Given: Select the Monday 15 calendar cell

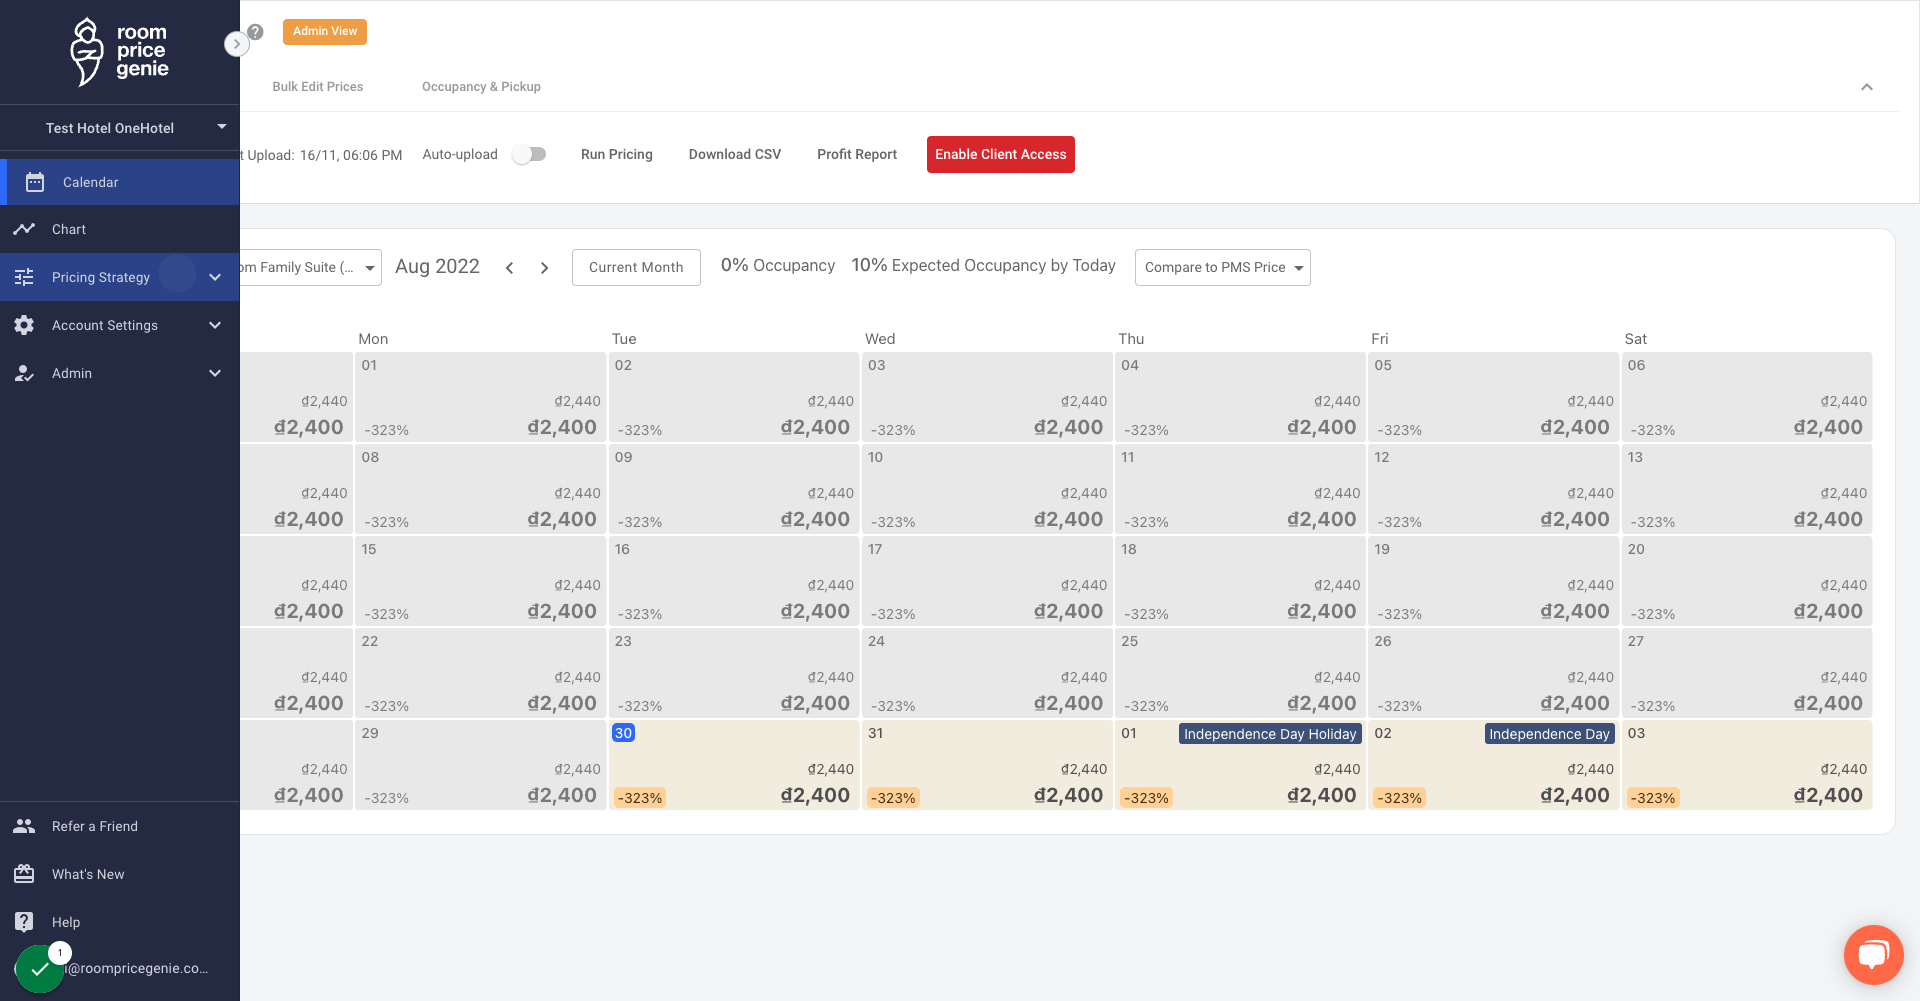Looking at the screenshot, I should point(480,581).
